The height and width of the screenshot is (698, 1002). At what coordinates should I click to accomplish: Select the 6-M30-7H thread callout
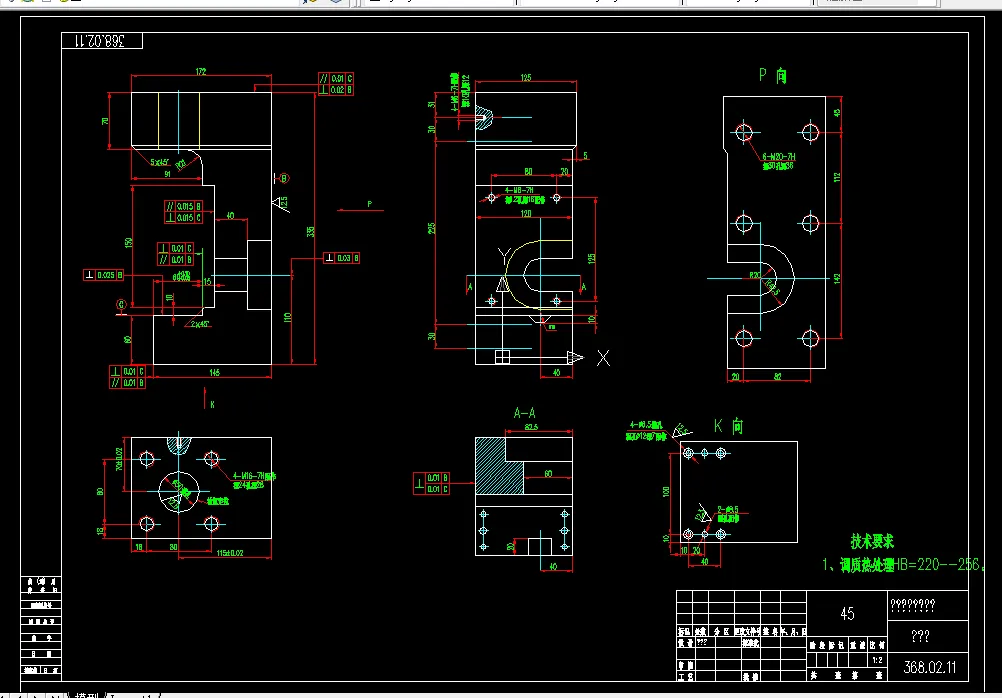tap(778, 157)
